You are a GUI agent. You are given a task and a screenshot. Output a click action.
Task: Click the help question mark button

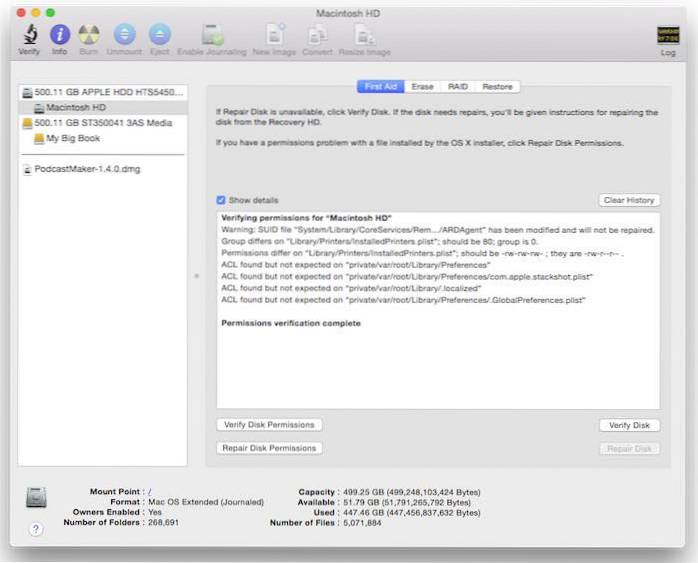point(37,529)
